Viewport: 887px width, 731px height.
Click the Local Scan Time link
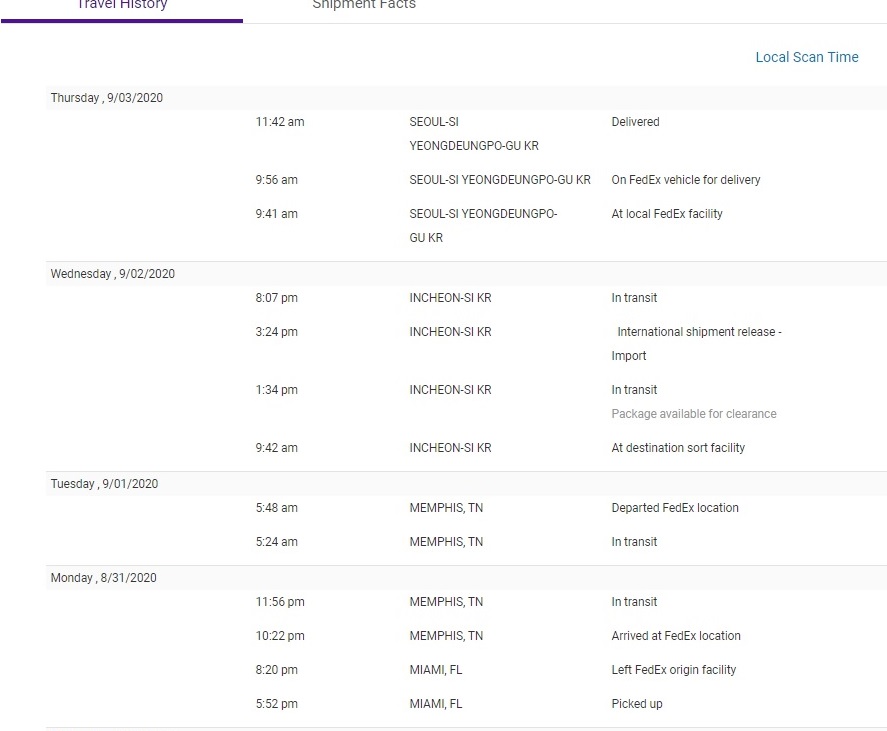tap(806, 57)
